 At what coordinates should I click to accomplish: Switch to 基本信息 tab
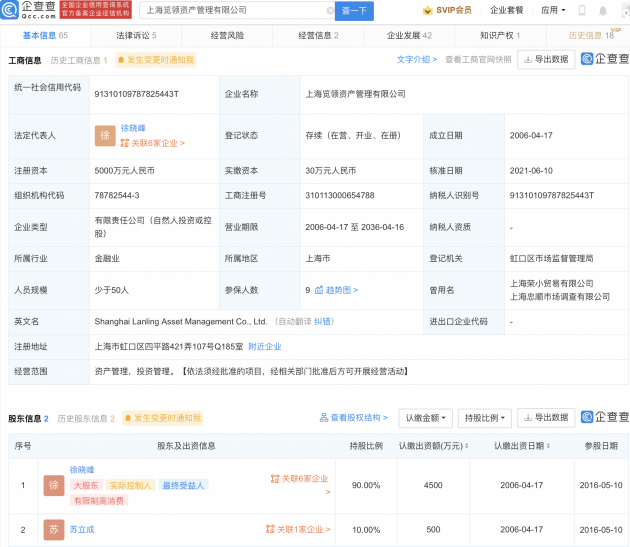tap(45, 35)
